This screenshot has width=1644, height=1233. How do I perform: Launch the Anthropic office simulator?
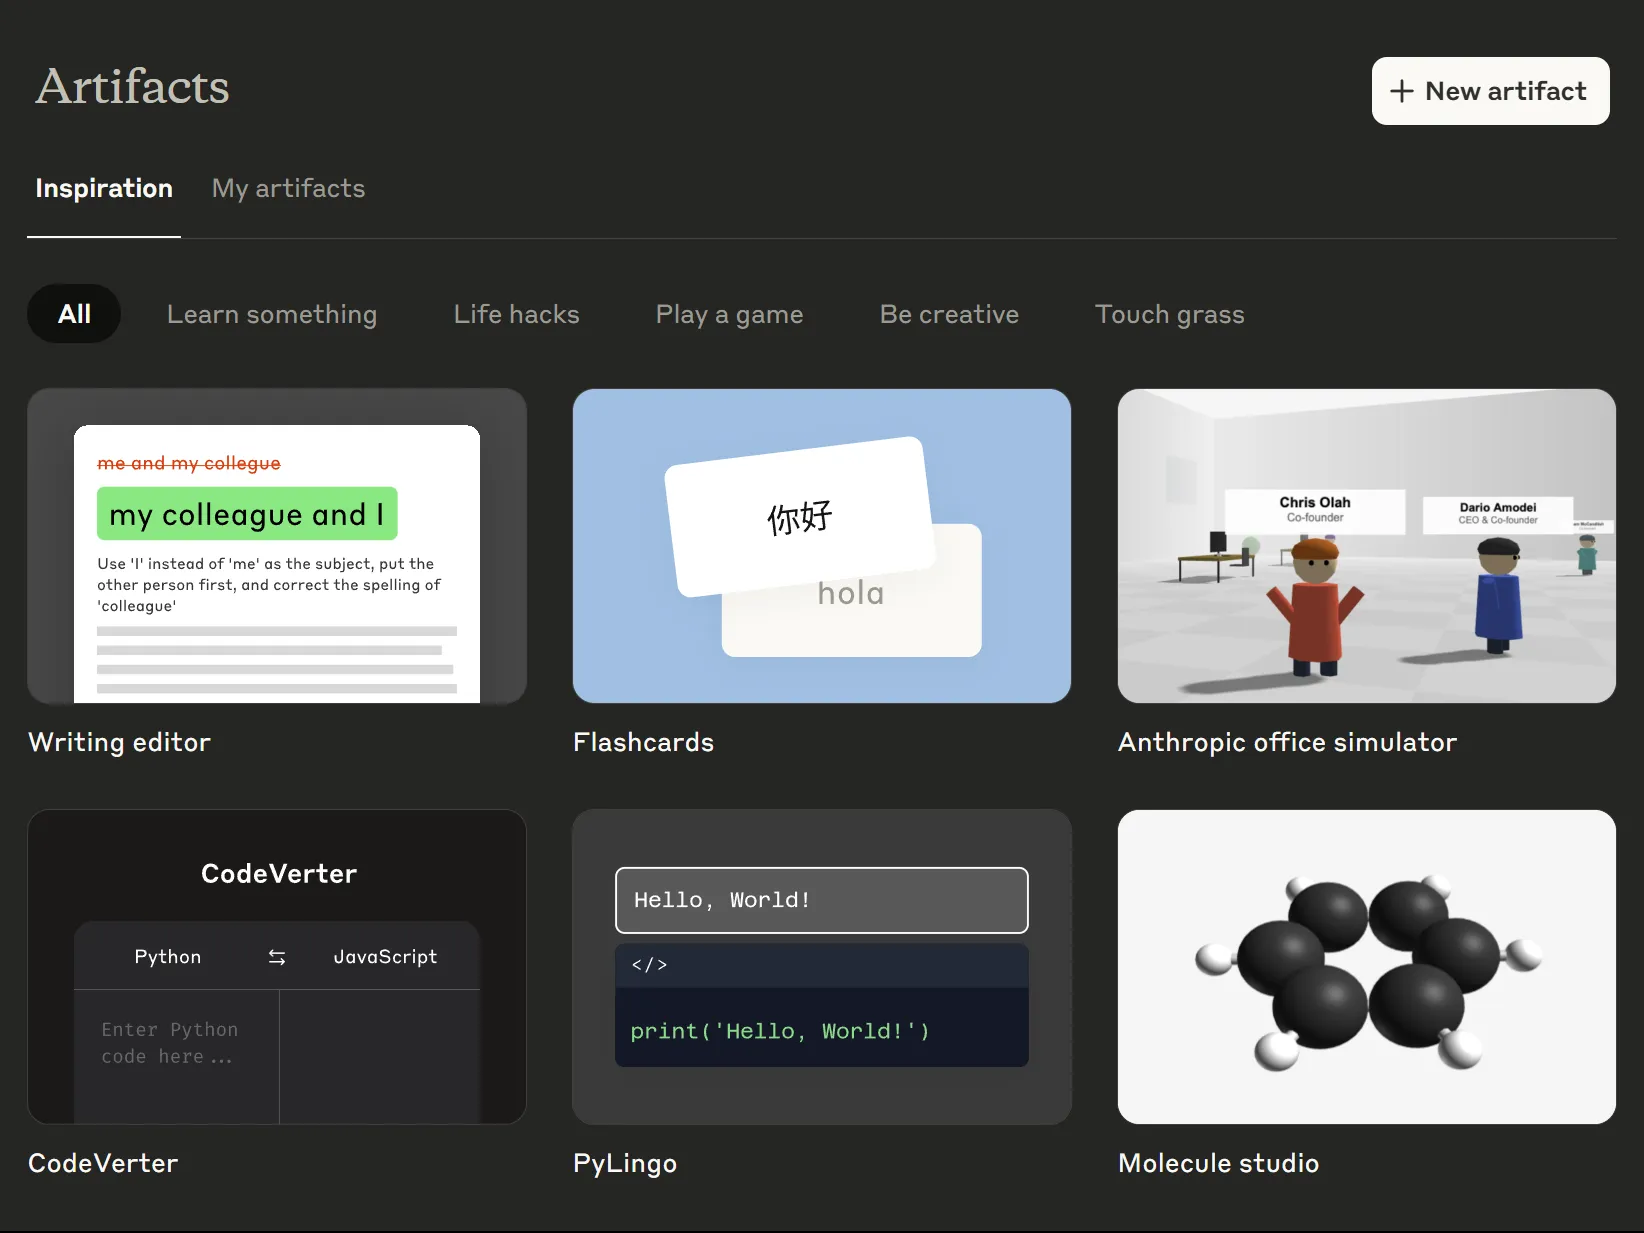(1366, 546)
